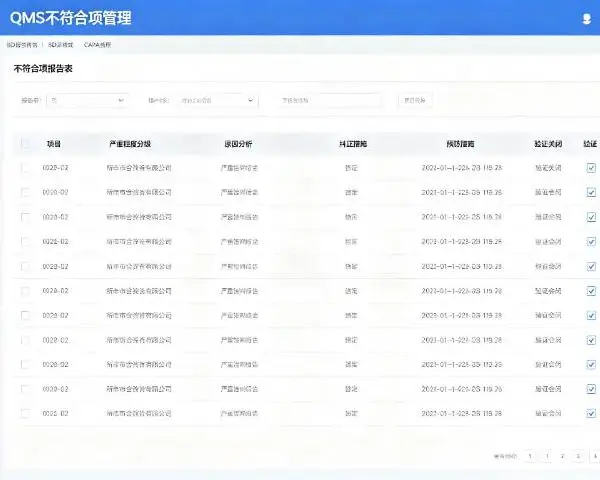
Task: Uncheck the last row's verification checkbox
Action: (591, 413)
